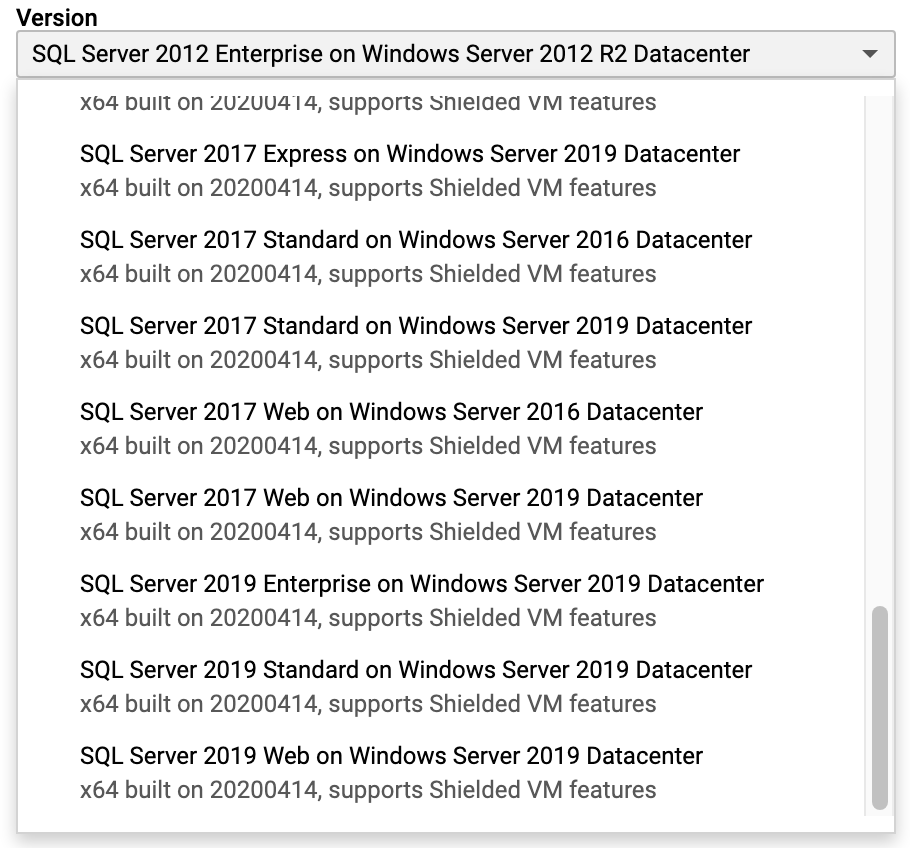Select SQL Server 2019 Standard on Windows Server 2019
The image size is (910, 848).
pyautogui.click(x=415, y=670)
